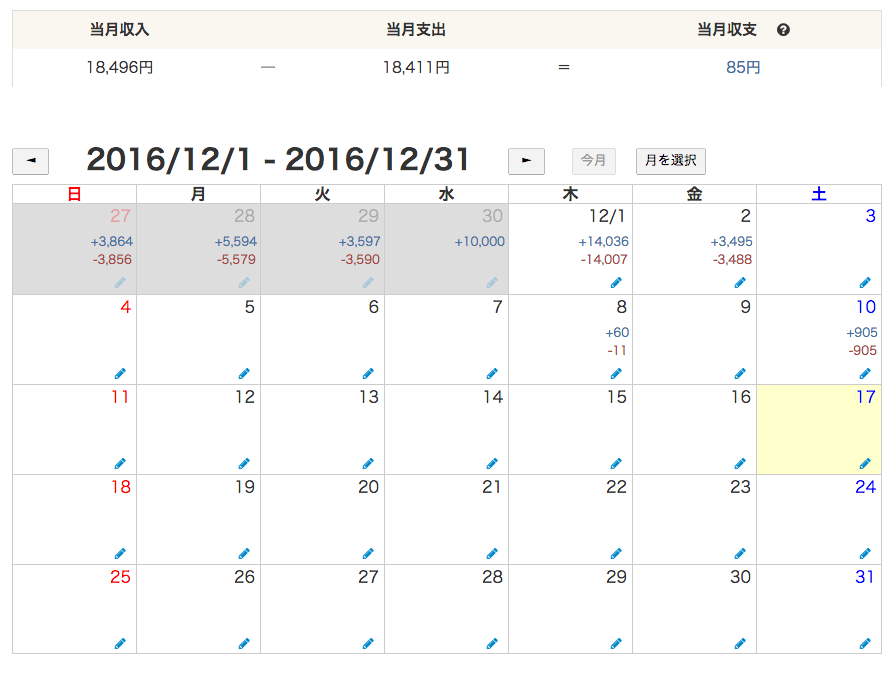Edit entry pencil for highlighted December 17
Viewport: 896px width, 675px height.
pyautogui.click(x=865, y=464)
